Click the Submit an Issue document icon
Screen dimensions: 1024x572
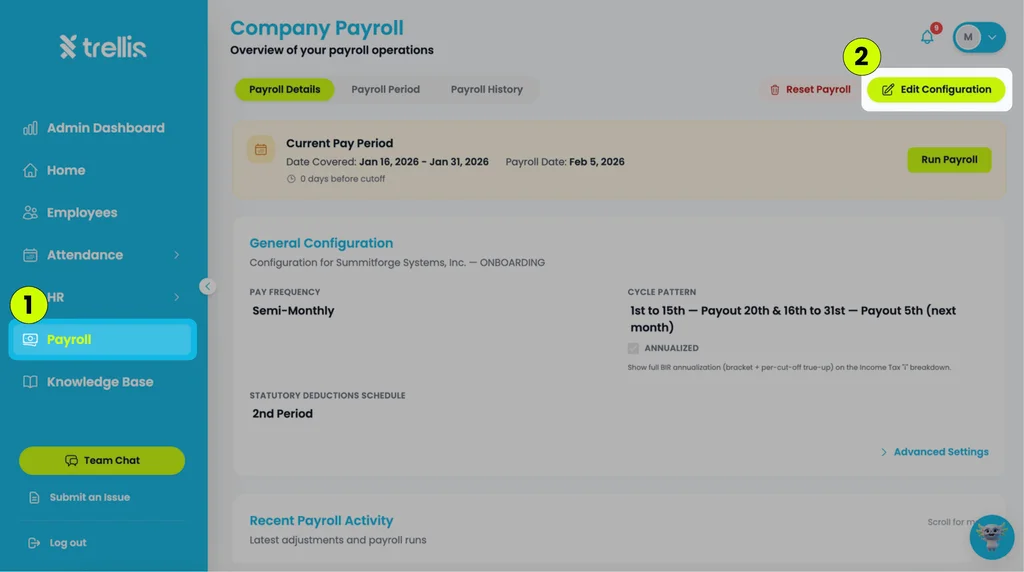34,498
